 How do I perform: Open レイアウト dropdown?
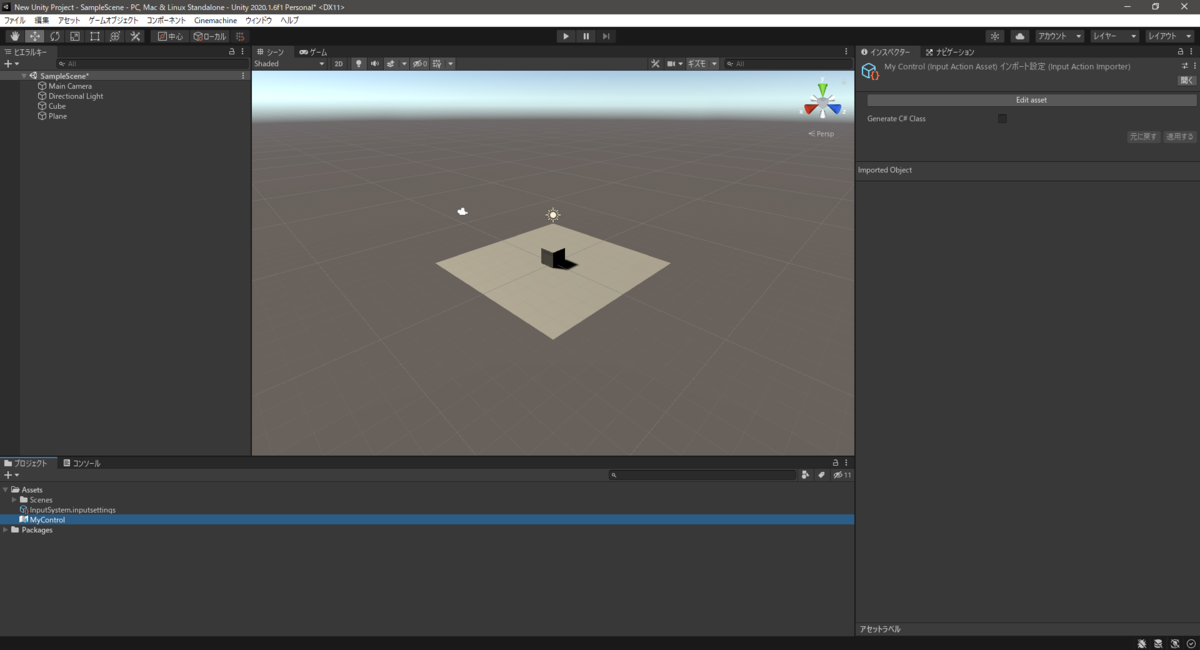1170,36
